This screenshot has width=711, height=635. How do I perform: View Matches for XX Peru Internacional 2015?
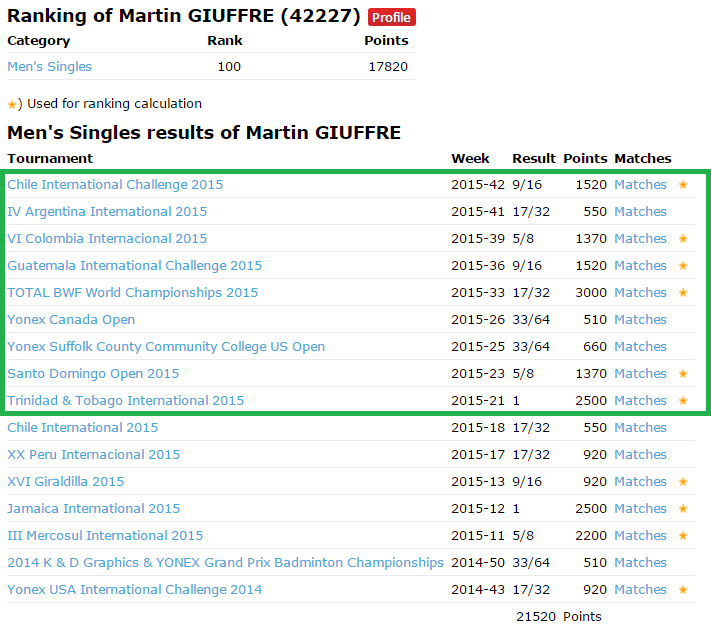point(640,454)
